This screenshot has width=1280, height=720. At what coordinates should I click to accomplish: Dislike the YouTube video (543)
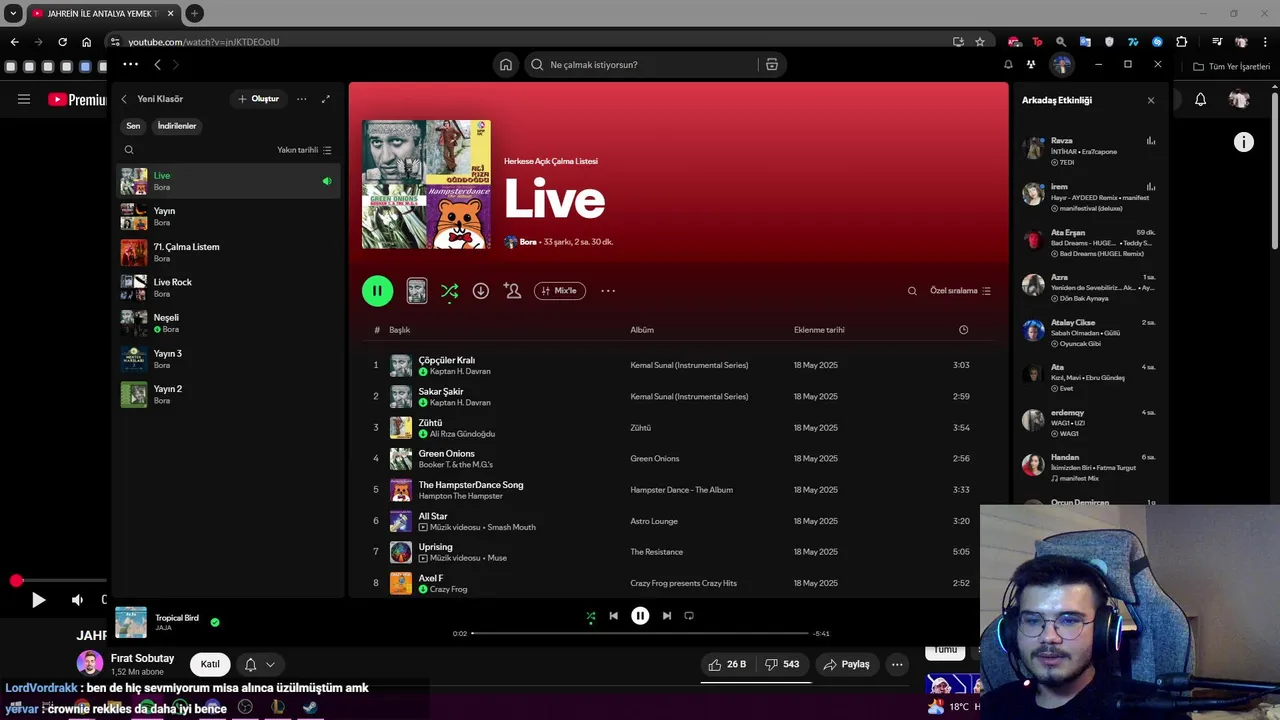coord(781,664)
